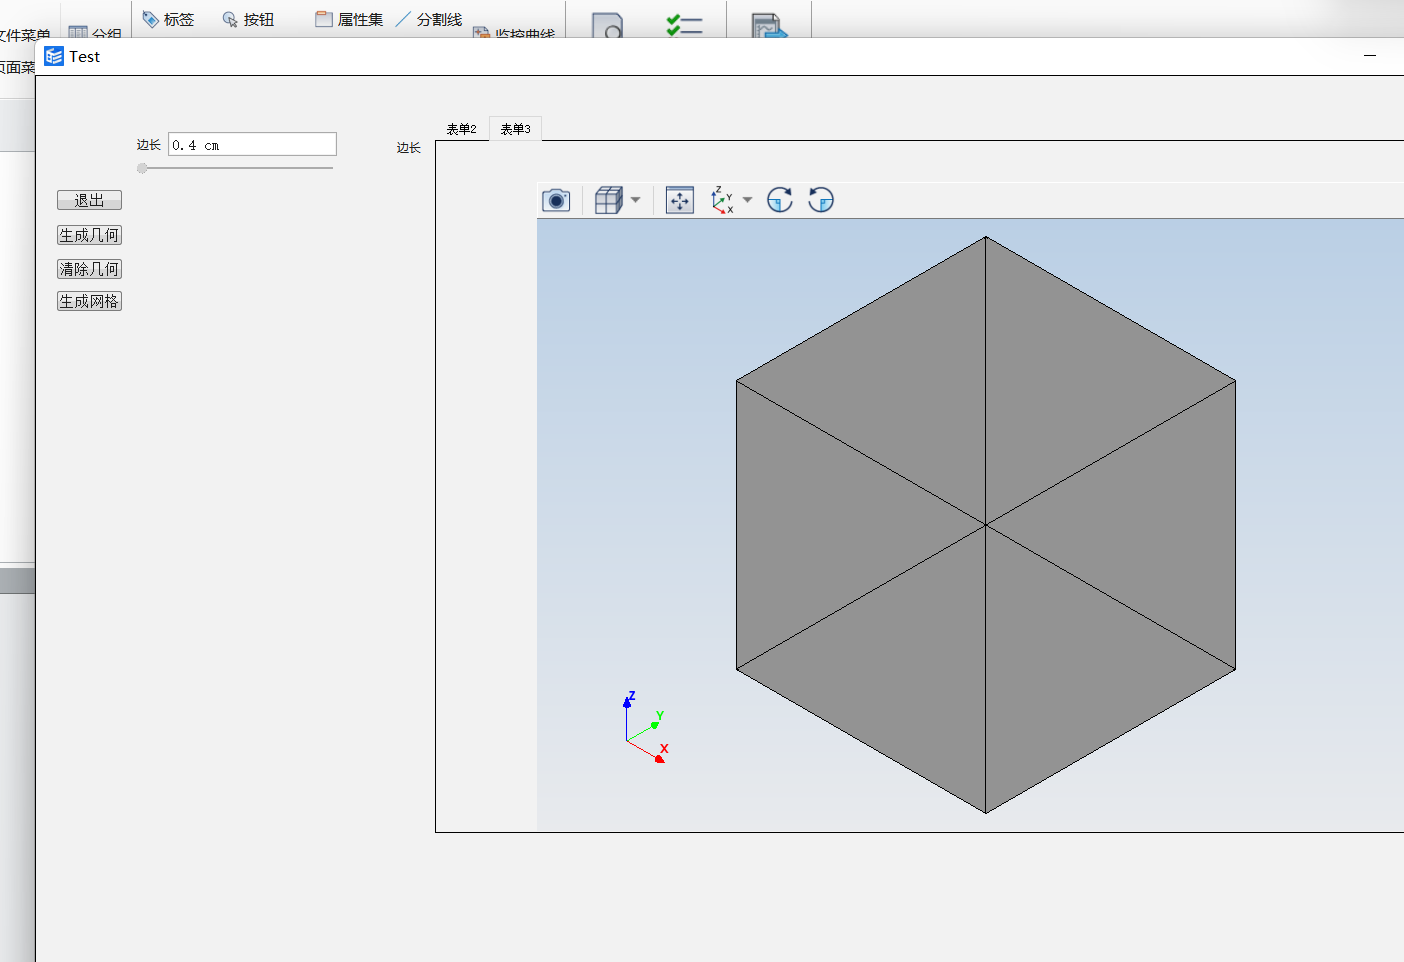
Task: Switch to the 表单2 tab
Action: tap(461, 129)
